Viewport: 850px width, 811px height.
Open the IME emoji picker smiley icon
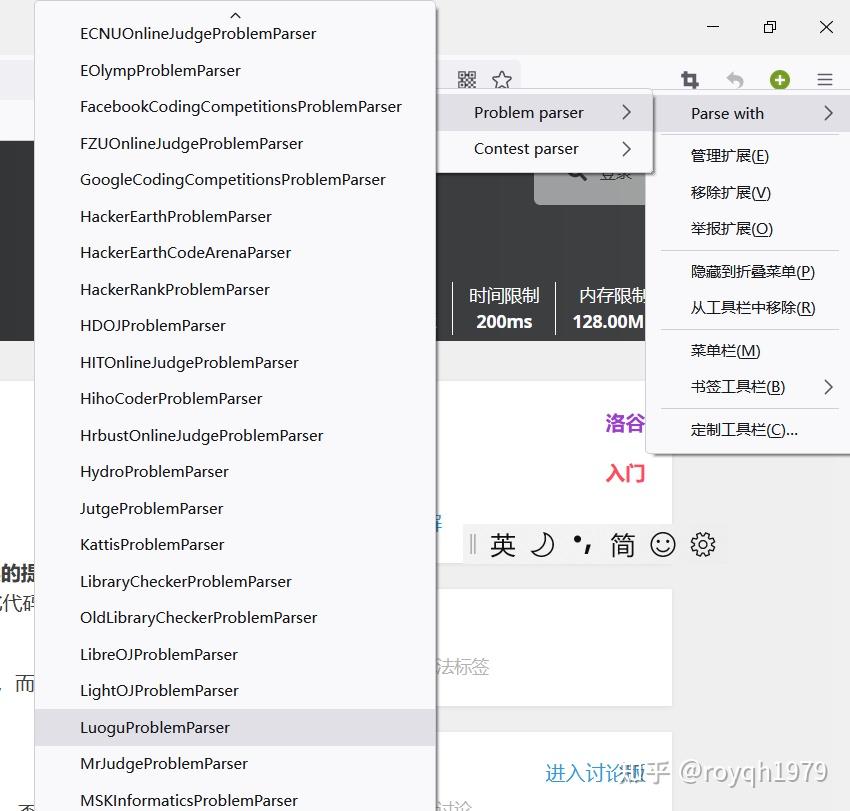pos(663,544)
